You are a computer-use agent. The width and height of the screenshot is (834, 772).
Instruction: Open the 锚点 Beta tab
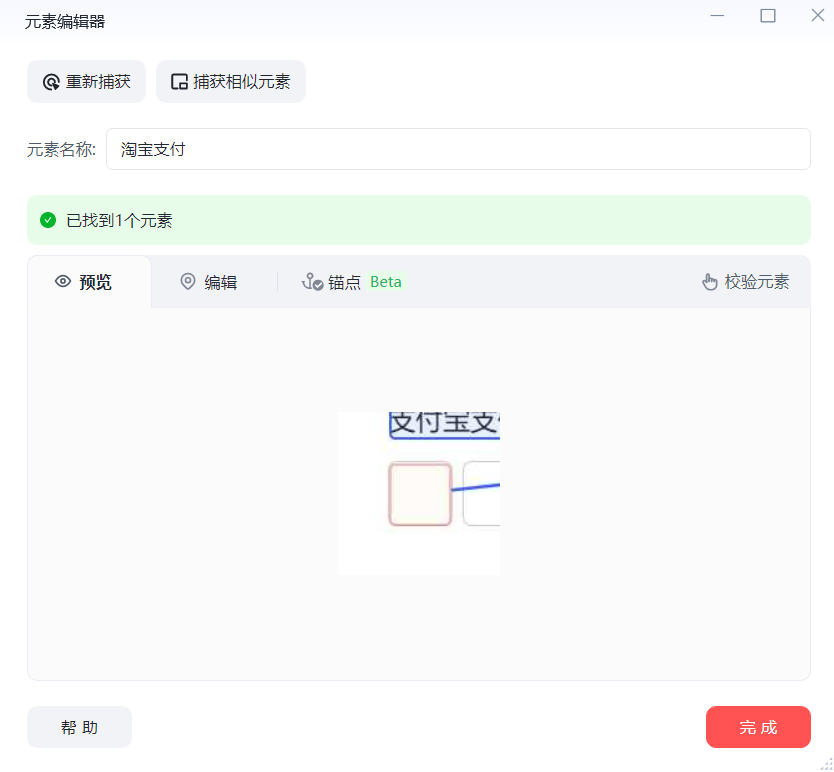354,282
